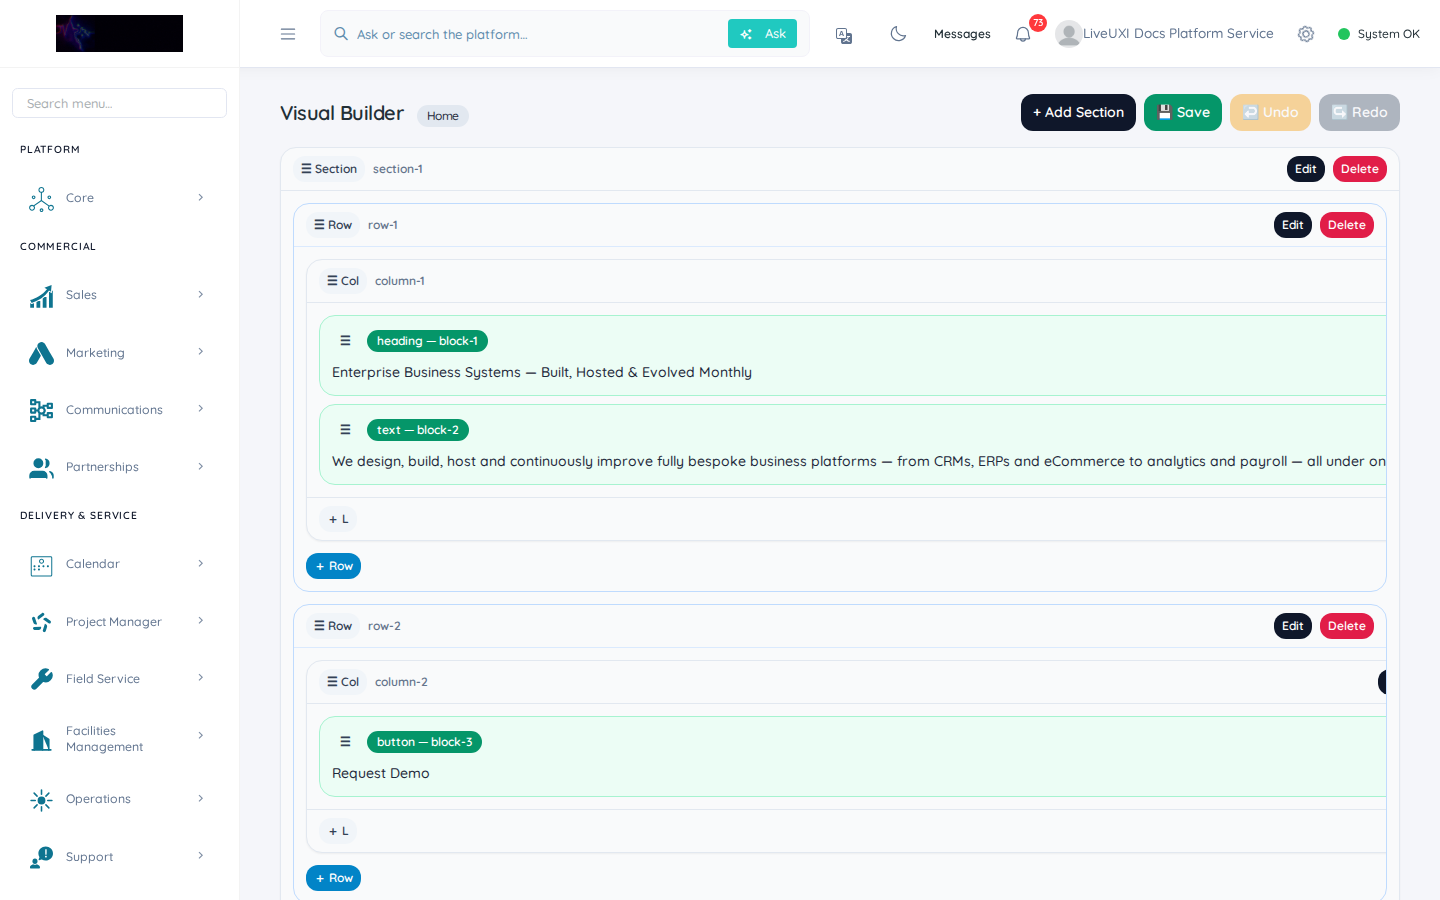Click the Communications icon in sidebar
Image resolution: width=1440 pixels, height=900 pixels.
(41, 410)
